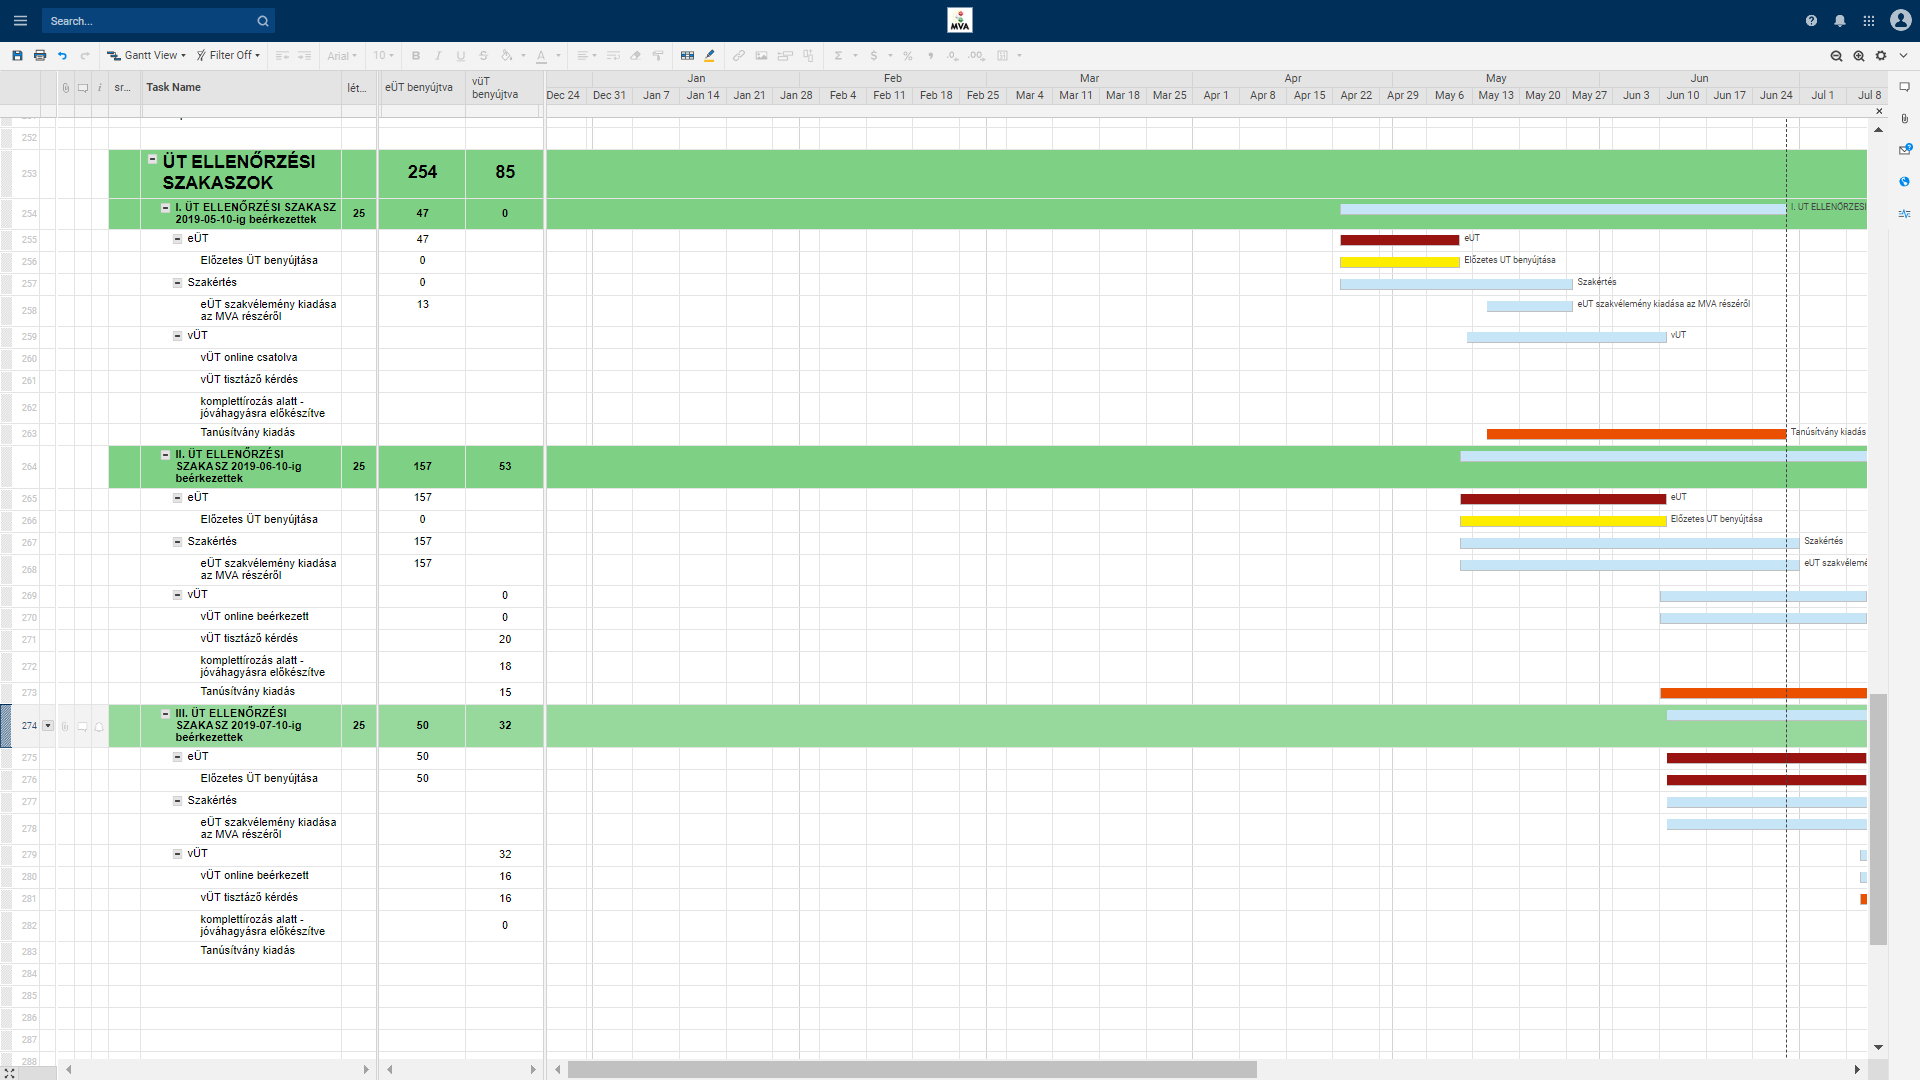Open the Attachments panel paperclip icon
Screen dimensions: 1920x1080
(x=1905, y=118)
